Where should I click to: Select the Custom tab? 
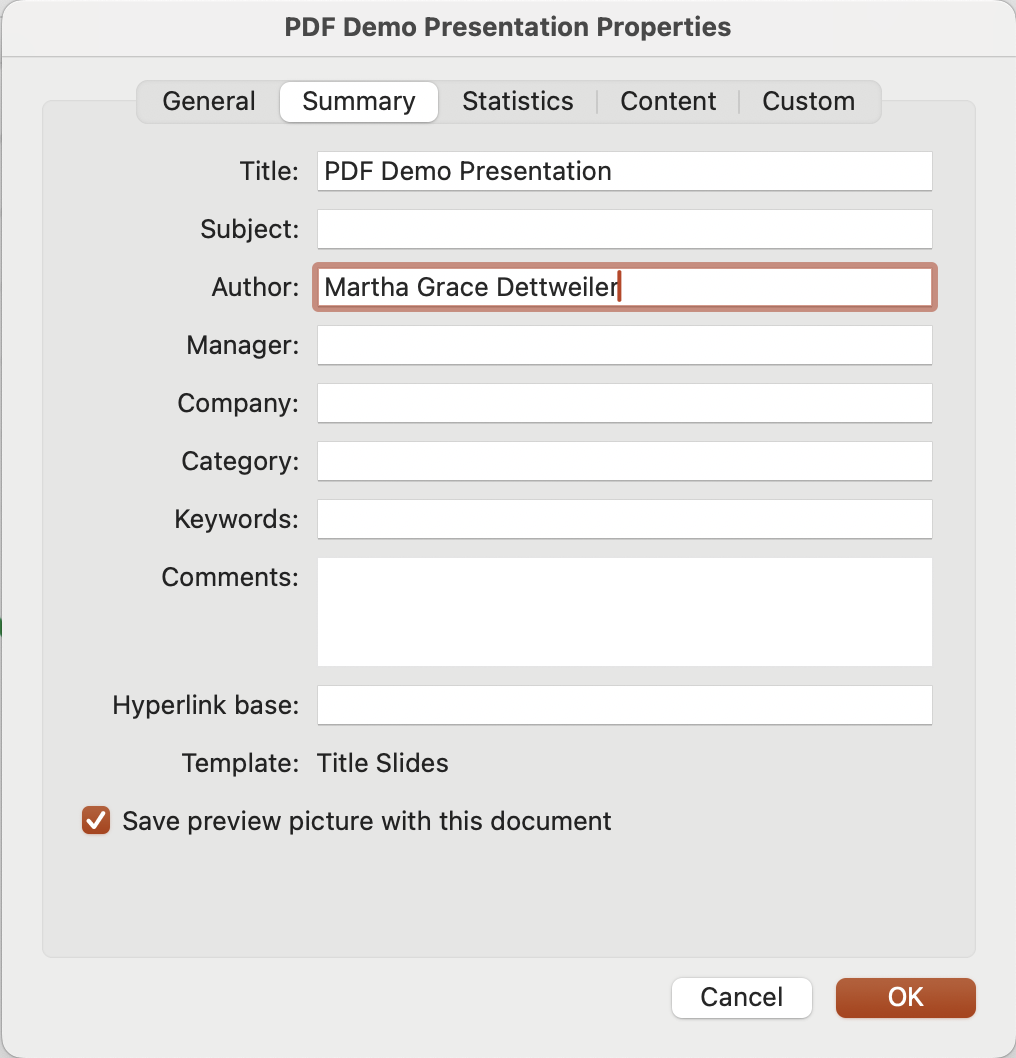[808, 101]
